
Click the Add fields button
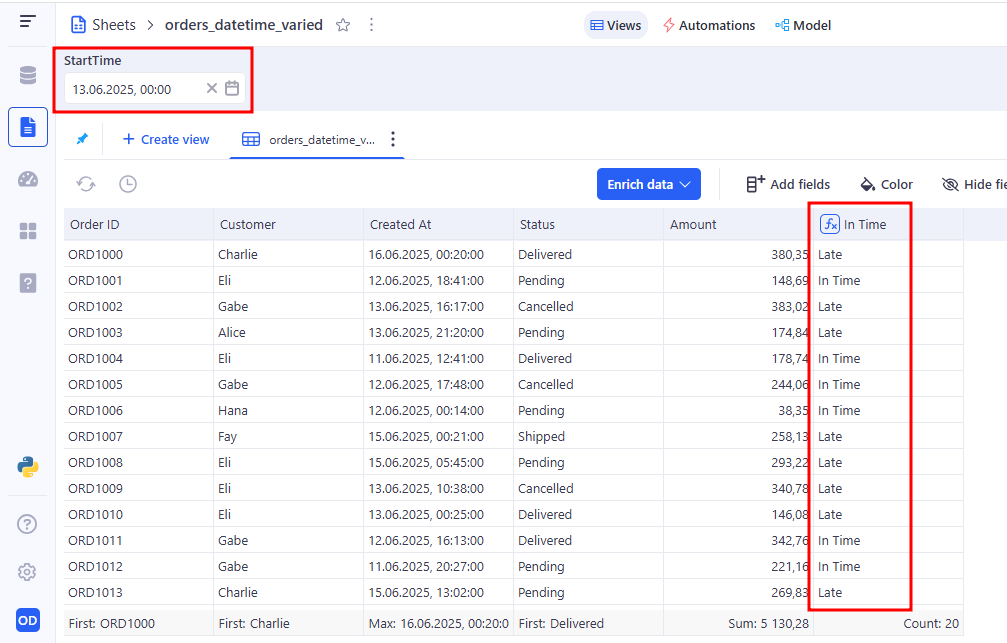point(788,184)
